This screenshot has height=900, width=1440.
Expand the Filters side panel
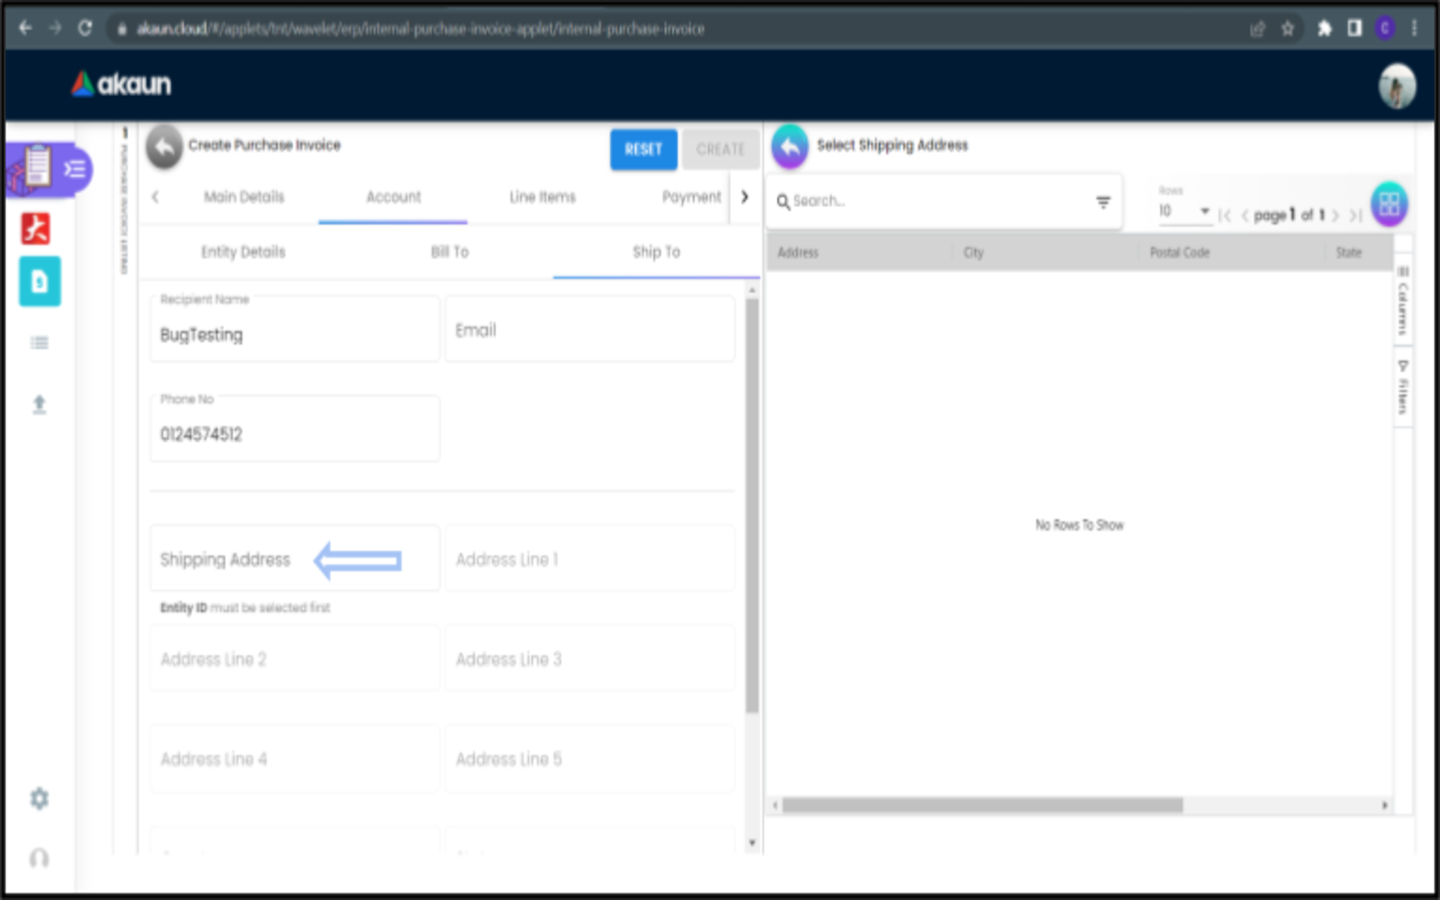pos(1403,387)
